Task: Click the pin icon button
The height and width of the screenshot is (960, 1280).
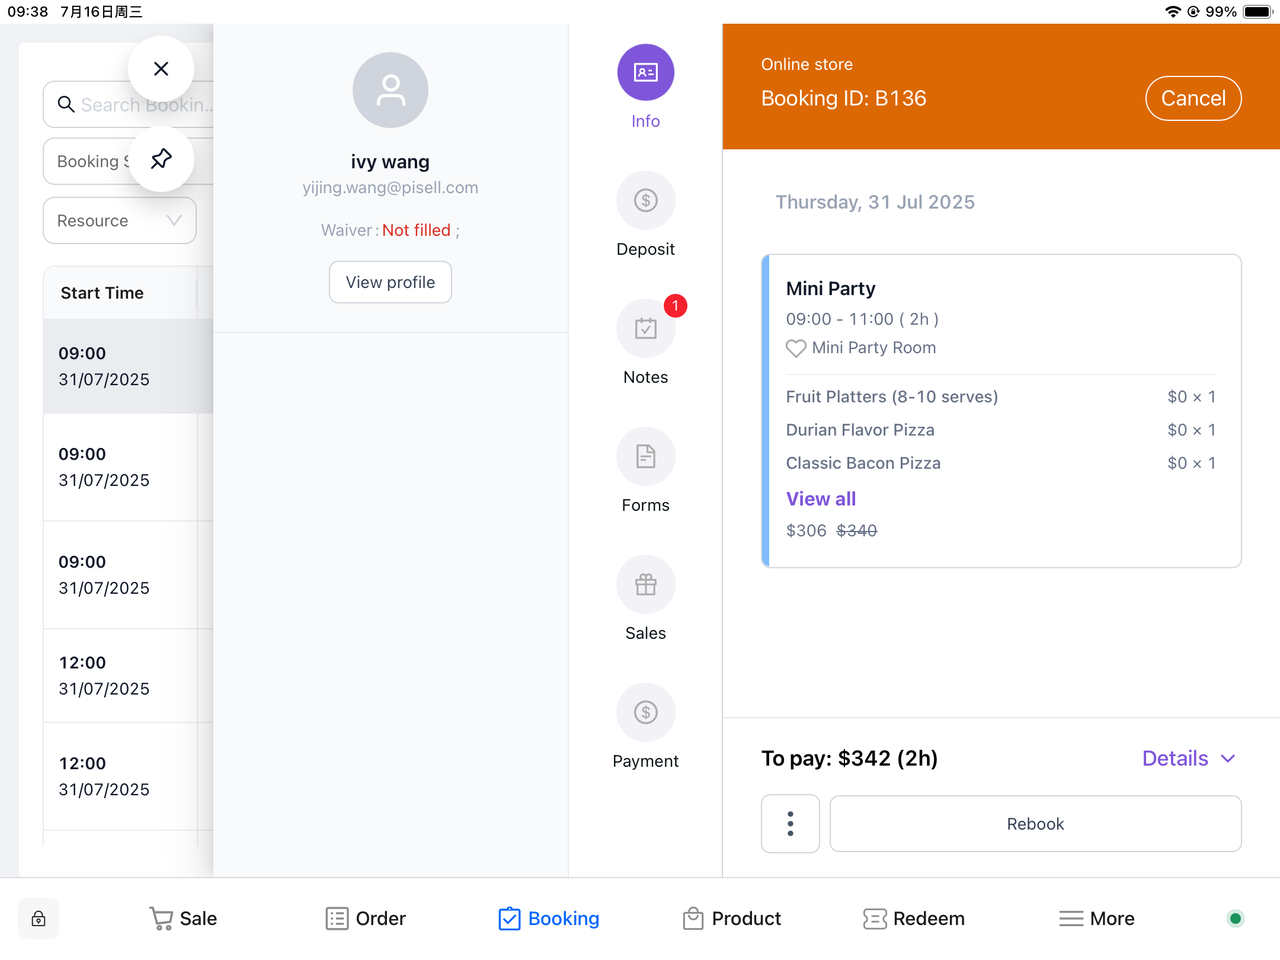Action: (x=161, y=159)
